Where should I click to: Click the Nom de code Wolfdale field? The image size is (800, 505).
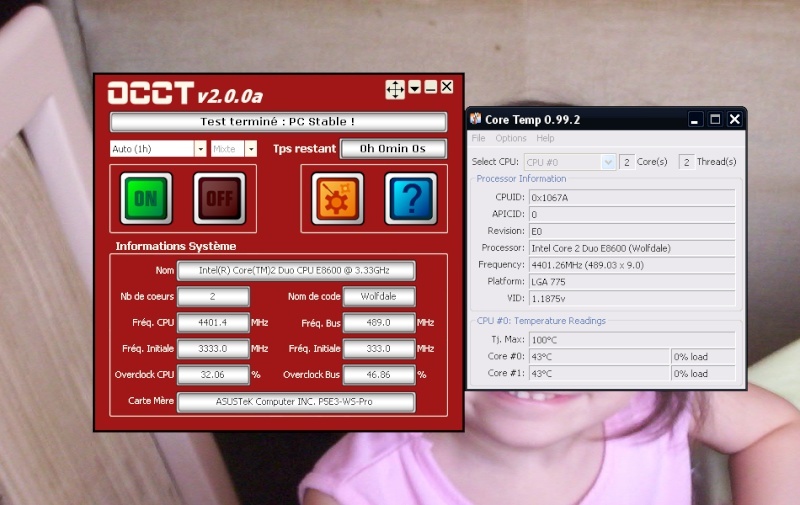[379, 297]
